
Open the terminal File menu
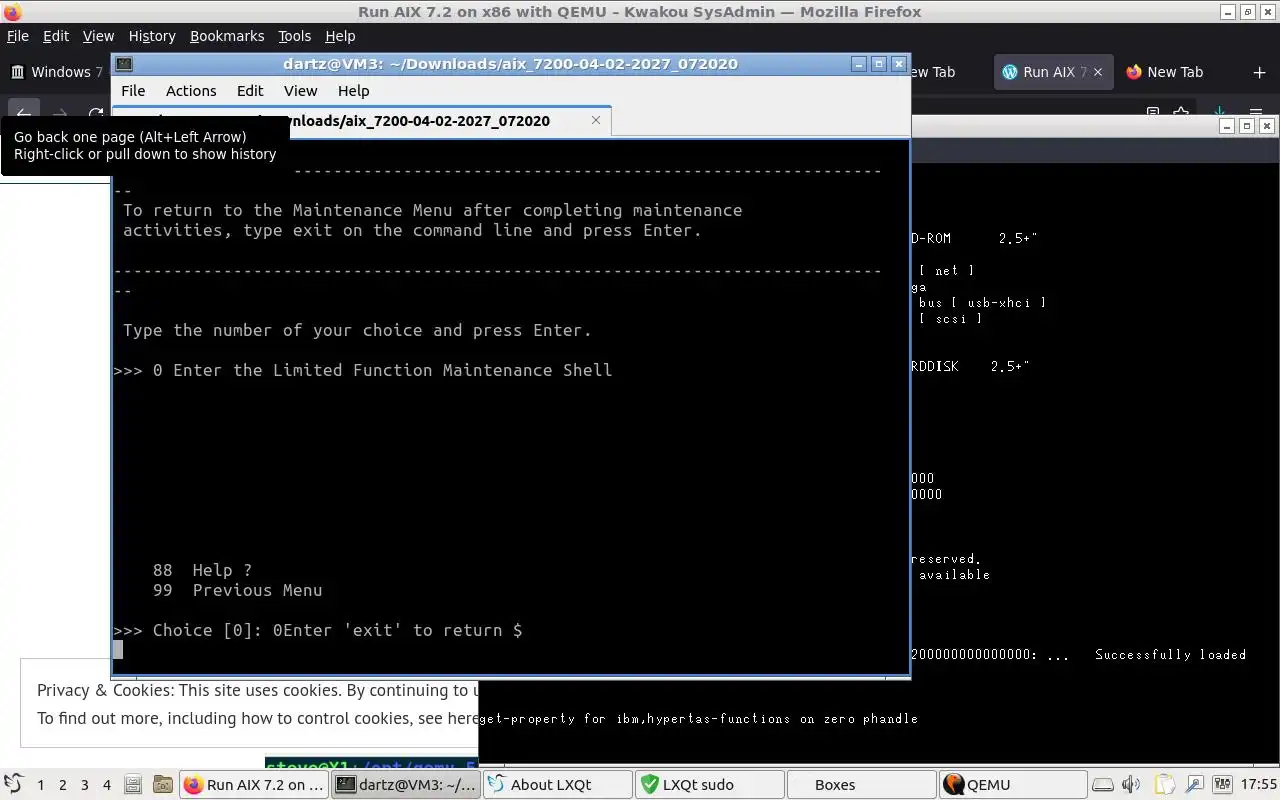(x=133, y=90)
